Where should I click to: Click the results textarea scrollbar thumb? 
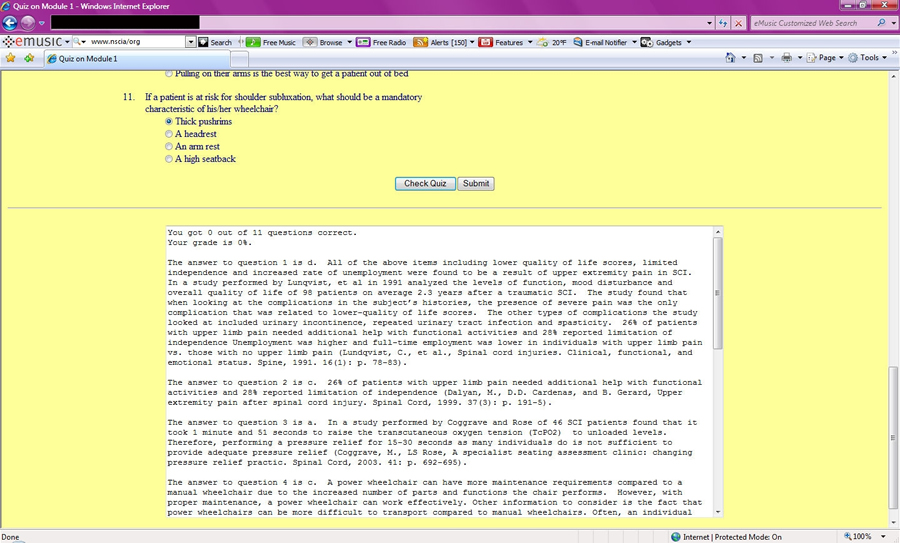(x=718, y=293)
